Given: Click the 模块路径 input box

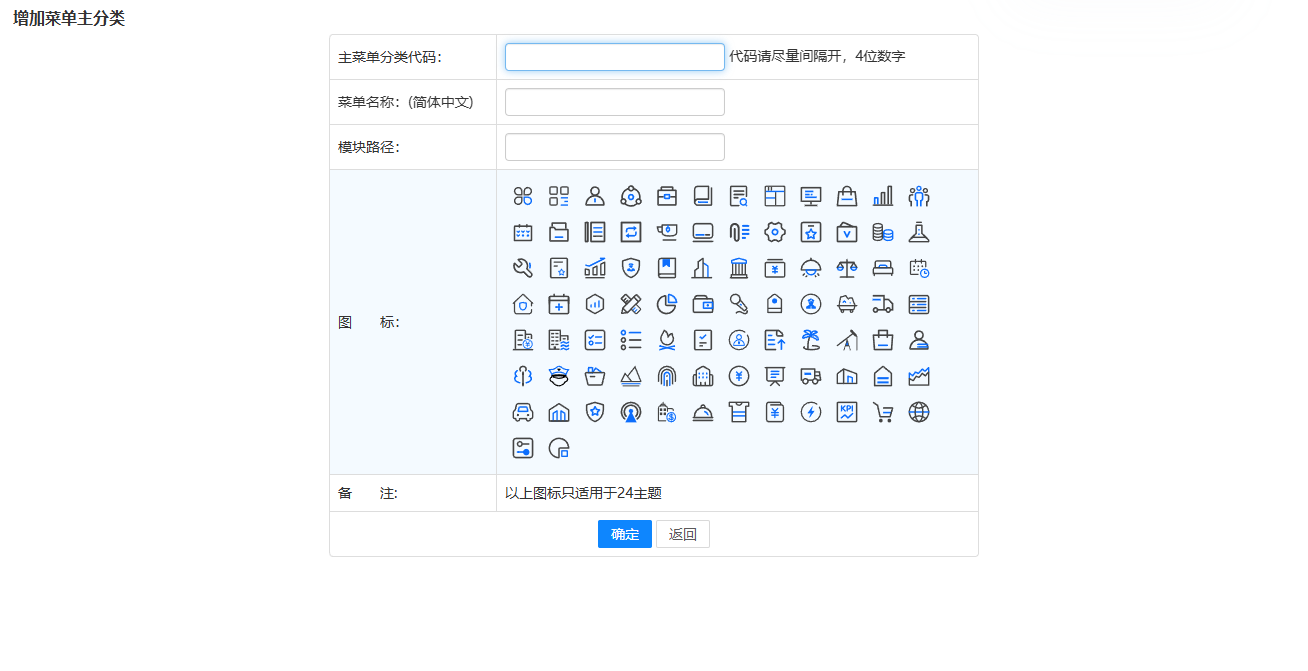Looking at the screenshot, I should (614, 147).
